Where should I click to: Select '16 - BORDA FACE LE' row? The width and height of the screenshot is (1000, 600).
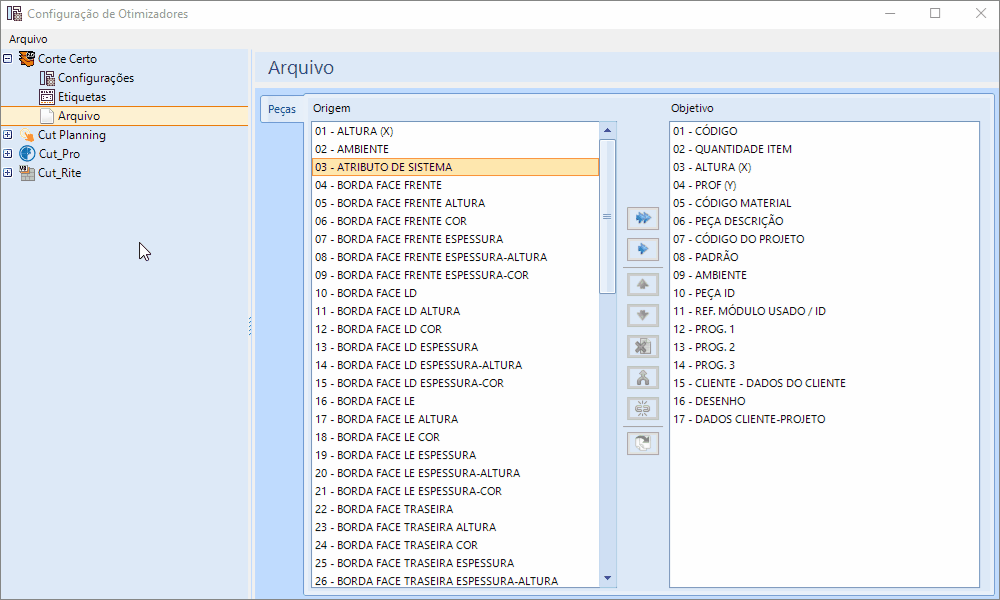tap(455, 401)
